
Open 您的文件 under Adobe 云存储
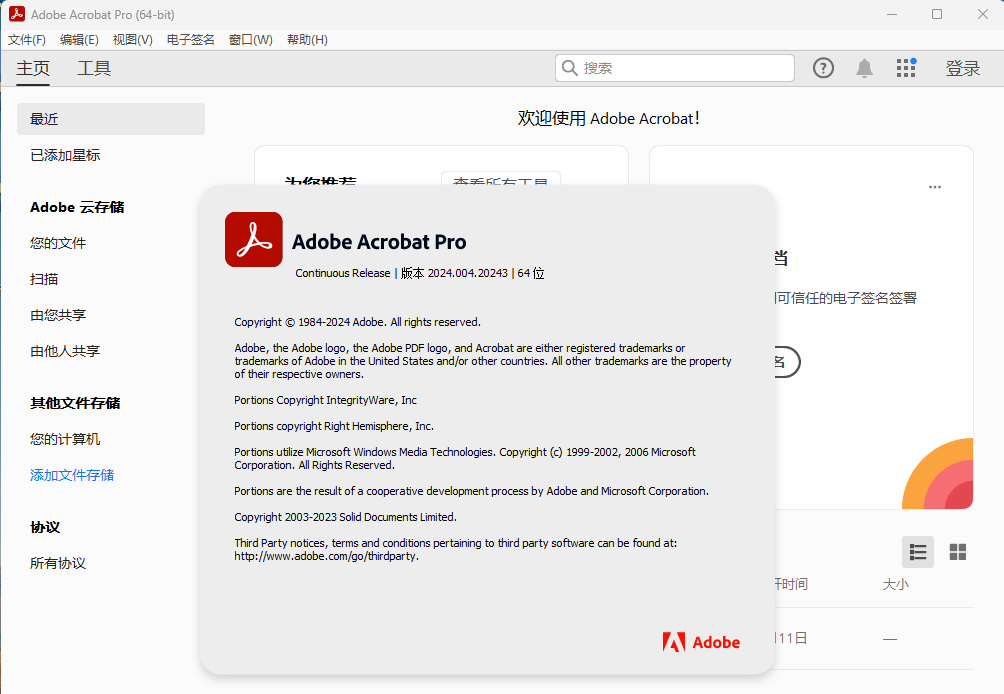pyautogui.click(x=58, y=243)
